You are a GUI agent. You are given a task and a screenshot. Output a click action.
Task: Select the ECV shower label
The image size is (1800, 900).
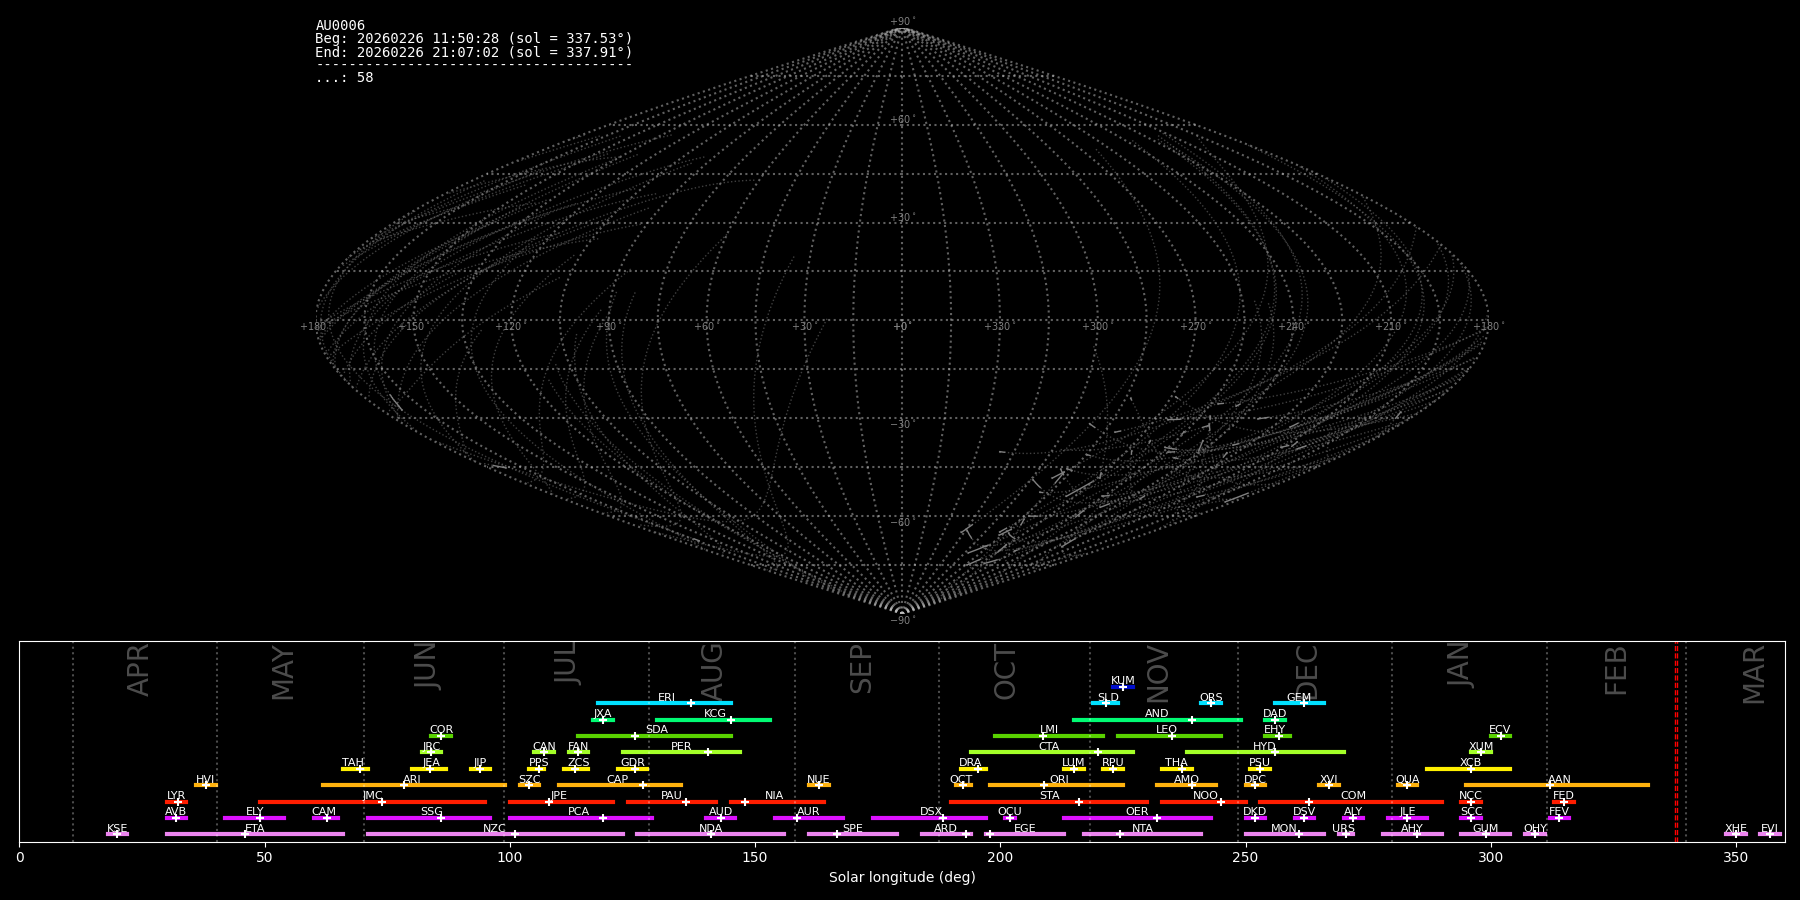(x=1499, y=730)
